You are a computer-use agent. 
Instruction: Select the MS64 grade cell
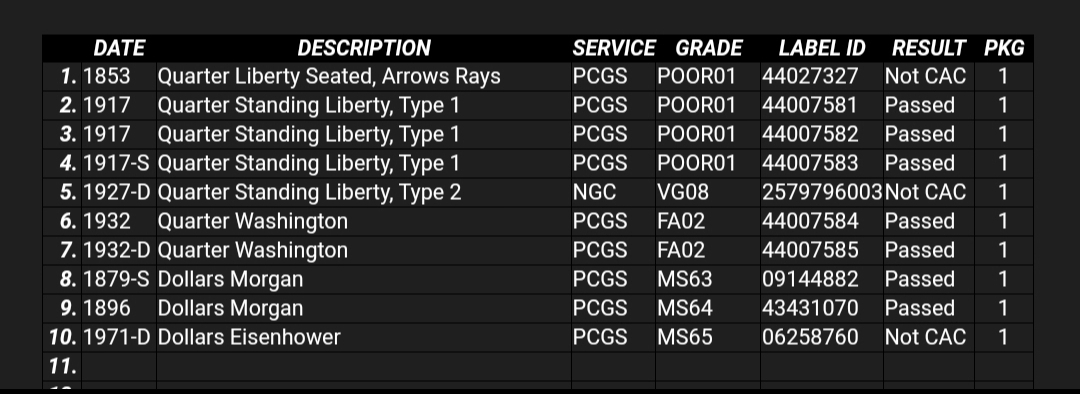point(708,308)
